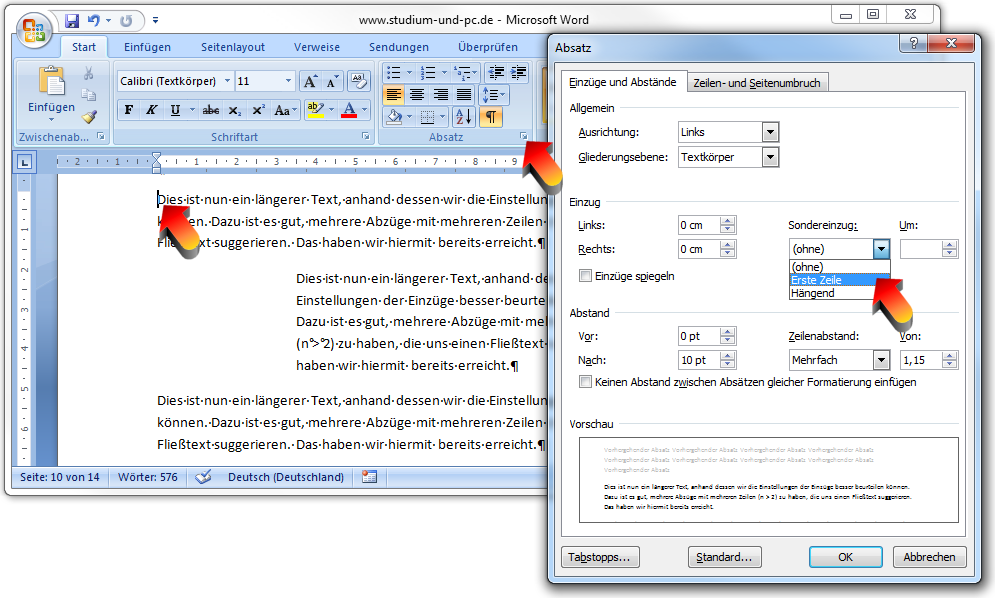Increase font size with large A
The image size is (995, 598).
point(310,81)
